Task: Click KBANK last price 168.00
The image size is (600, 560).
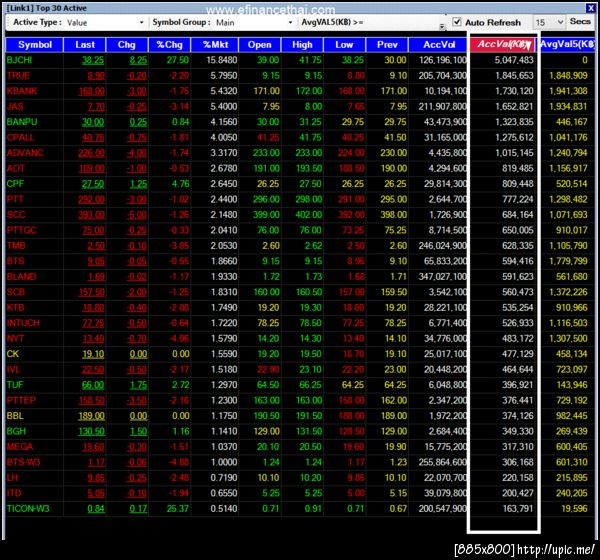Action: [91, 91]
